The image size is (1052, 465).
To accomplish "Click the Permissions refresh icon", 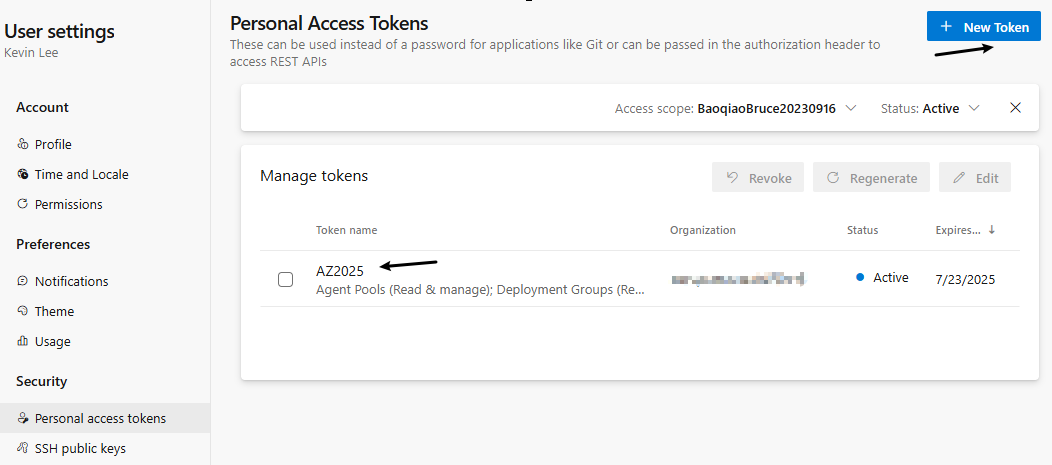I will [x=23, y=204].
